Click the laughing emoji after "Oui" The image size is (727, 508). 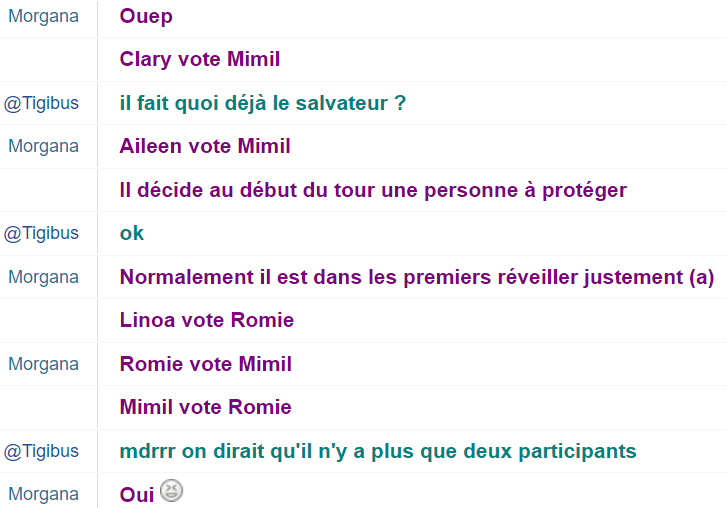click(172, 492)
